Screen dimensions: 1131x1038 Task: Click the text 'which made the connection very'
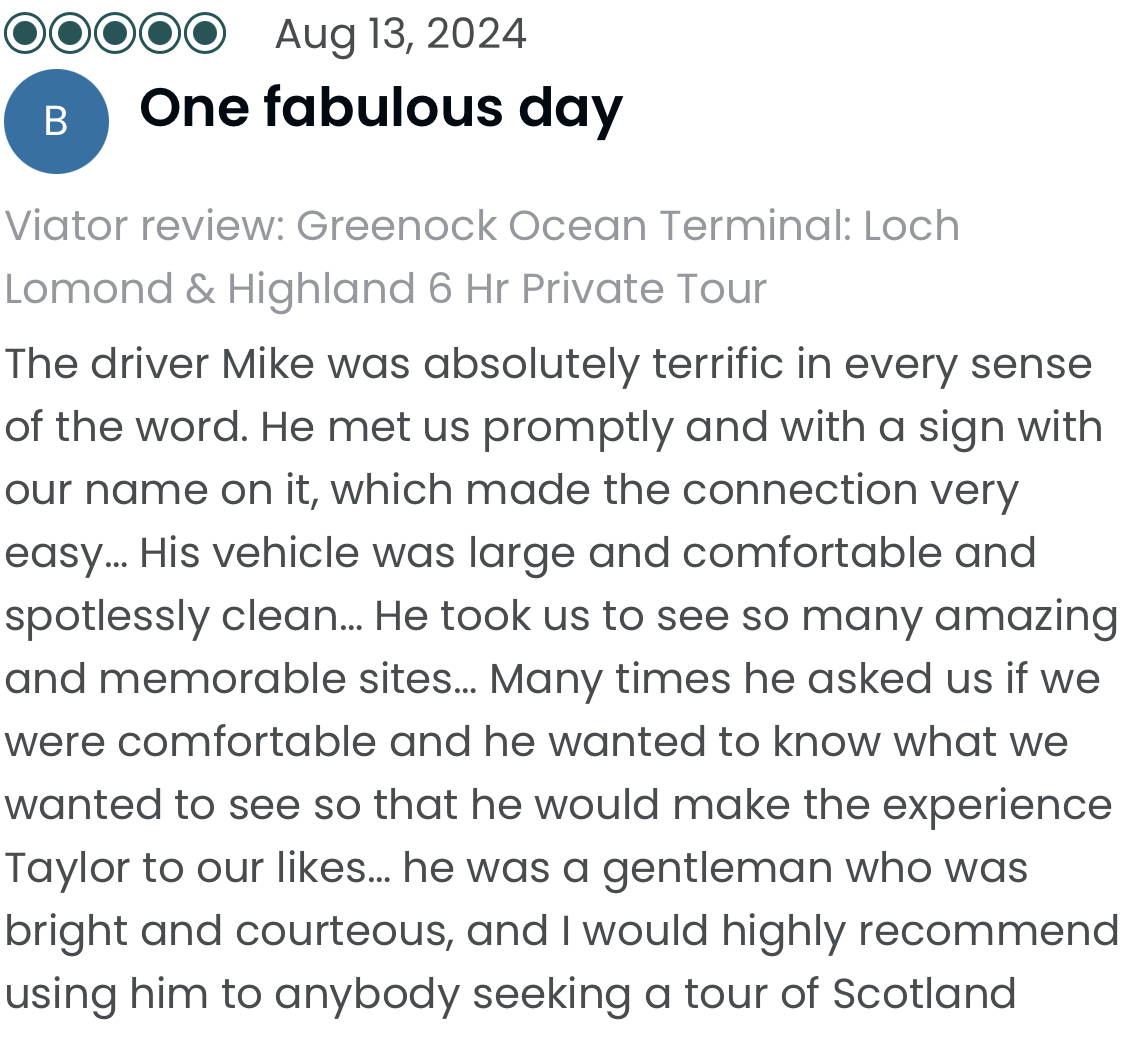pyautogui.click(x=674, y=491)
